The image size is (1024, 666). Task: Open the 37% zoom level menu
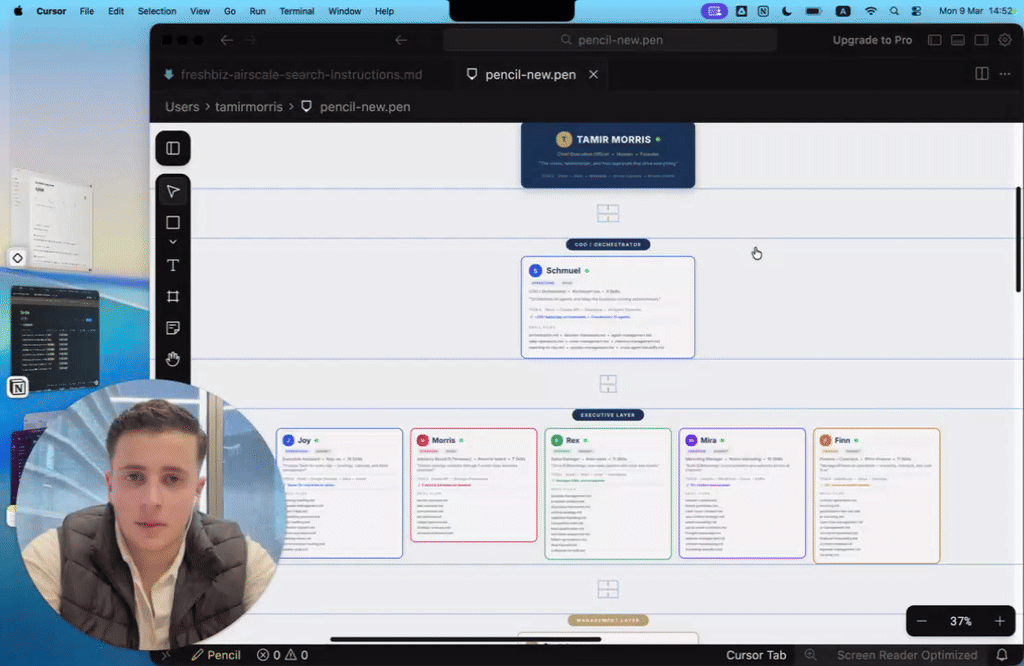point(960,621)
